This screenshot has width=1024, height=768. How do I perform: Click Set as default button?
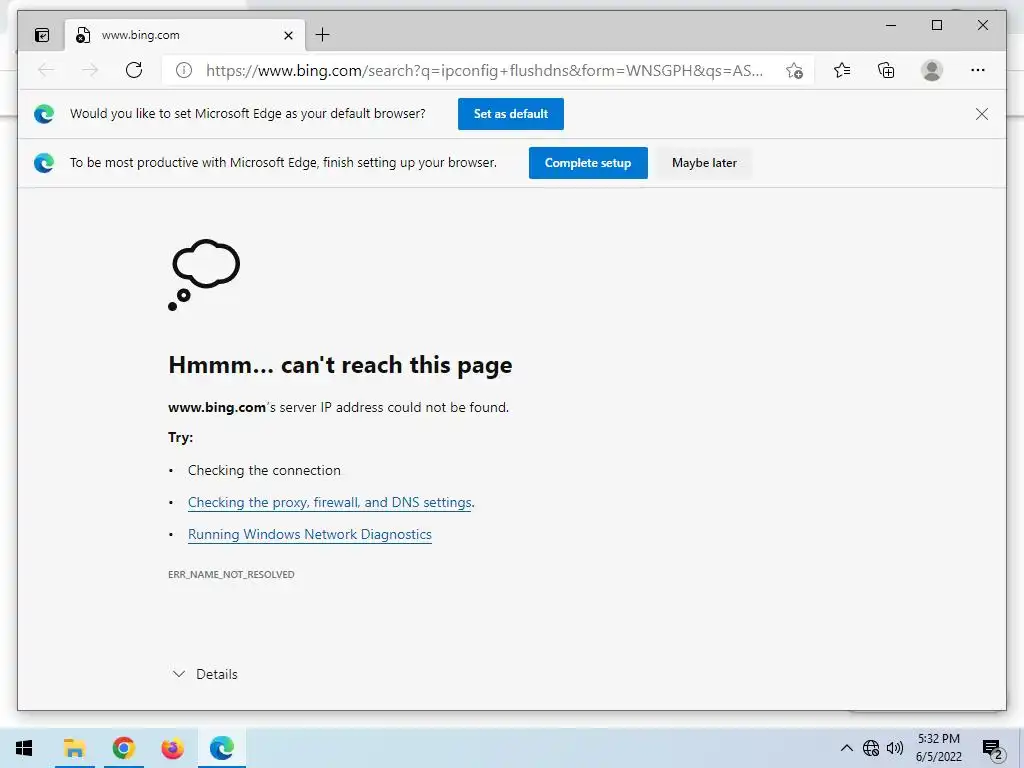(511, 114)
